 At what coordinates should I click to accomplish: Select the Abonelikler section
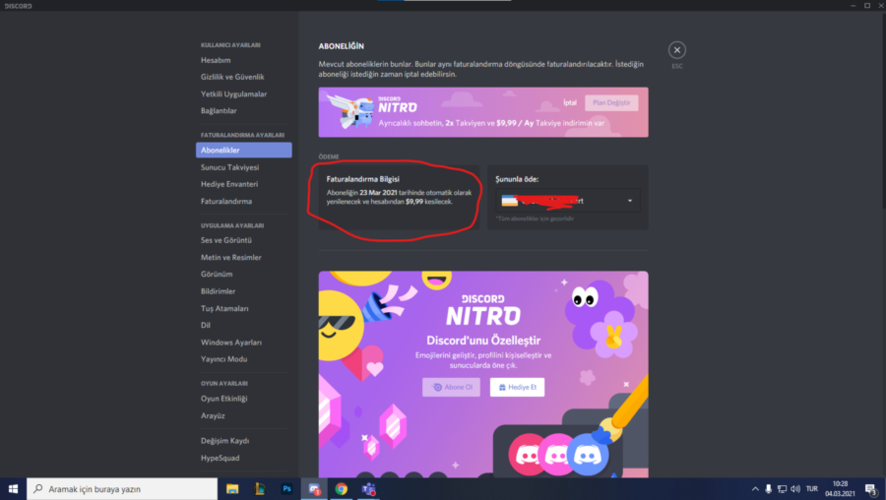[244, 150]
